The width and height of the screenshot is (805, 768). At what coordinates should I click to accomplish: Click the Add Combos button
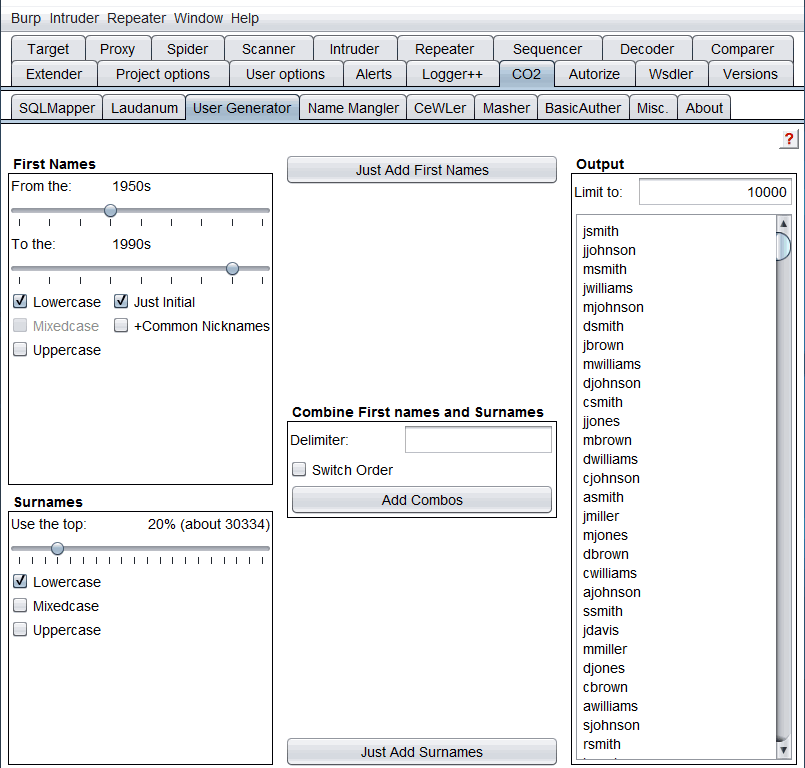pos(422,500)
